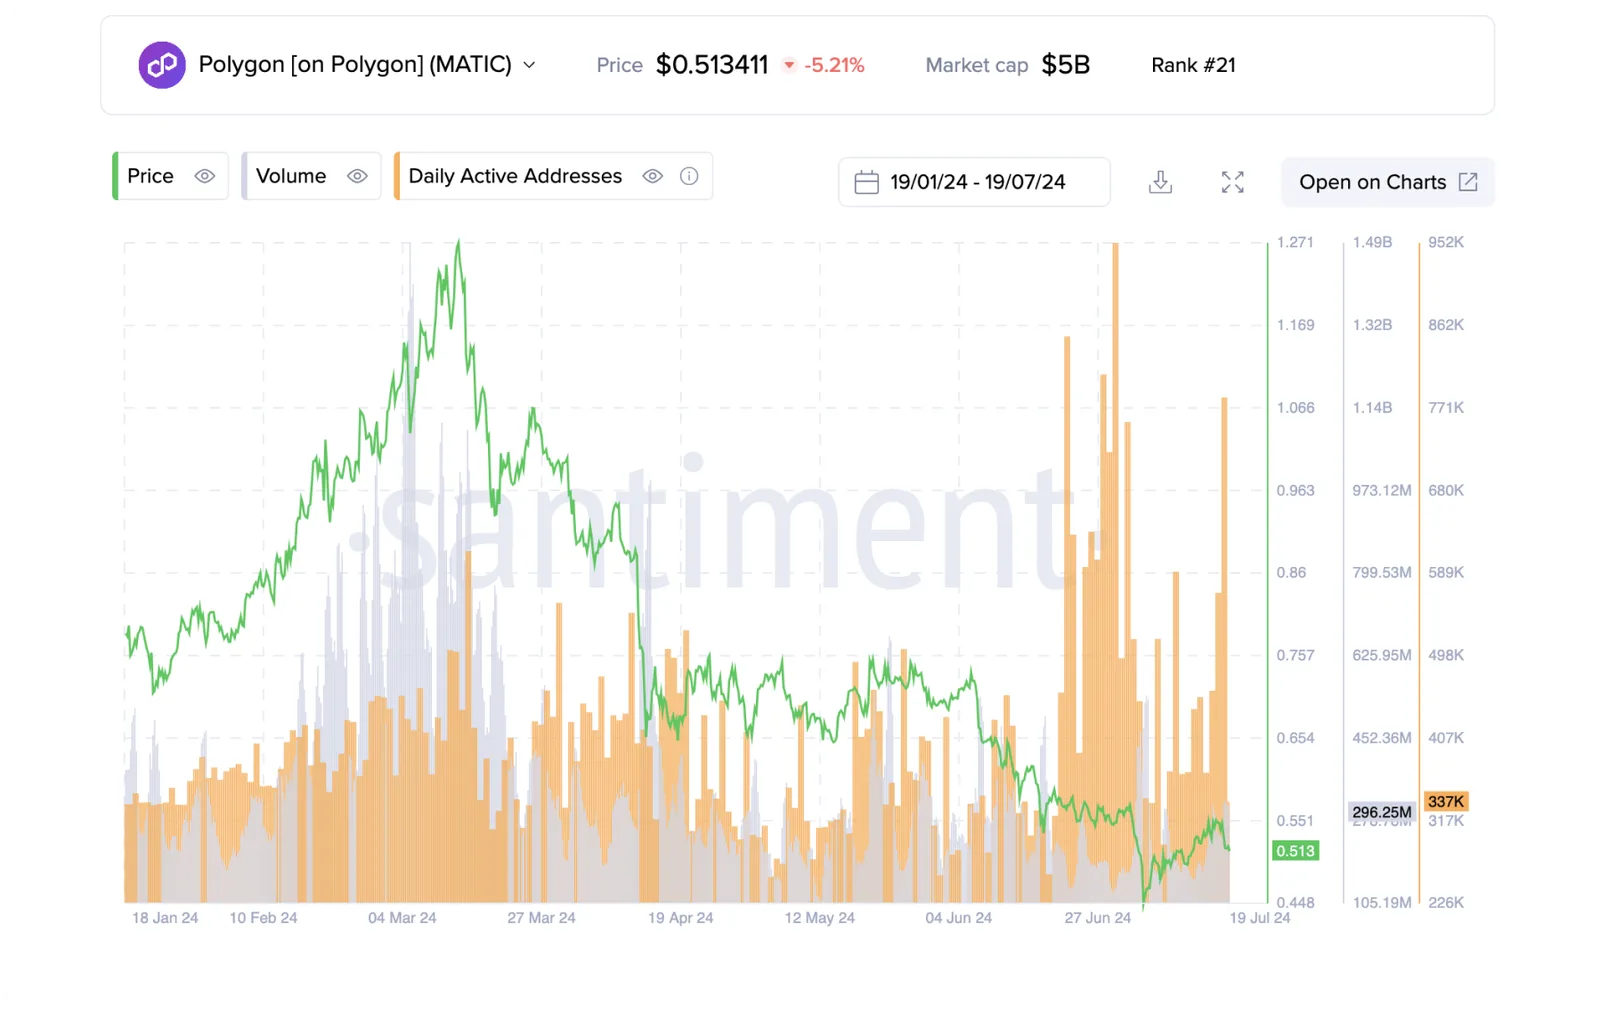Click the Open on Charts button
1600x1020 pixels.
pyautogui.click(x=1388, y=182)
